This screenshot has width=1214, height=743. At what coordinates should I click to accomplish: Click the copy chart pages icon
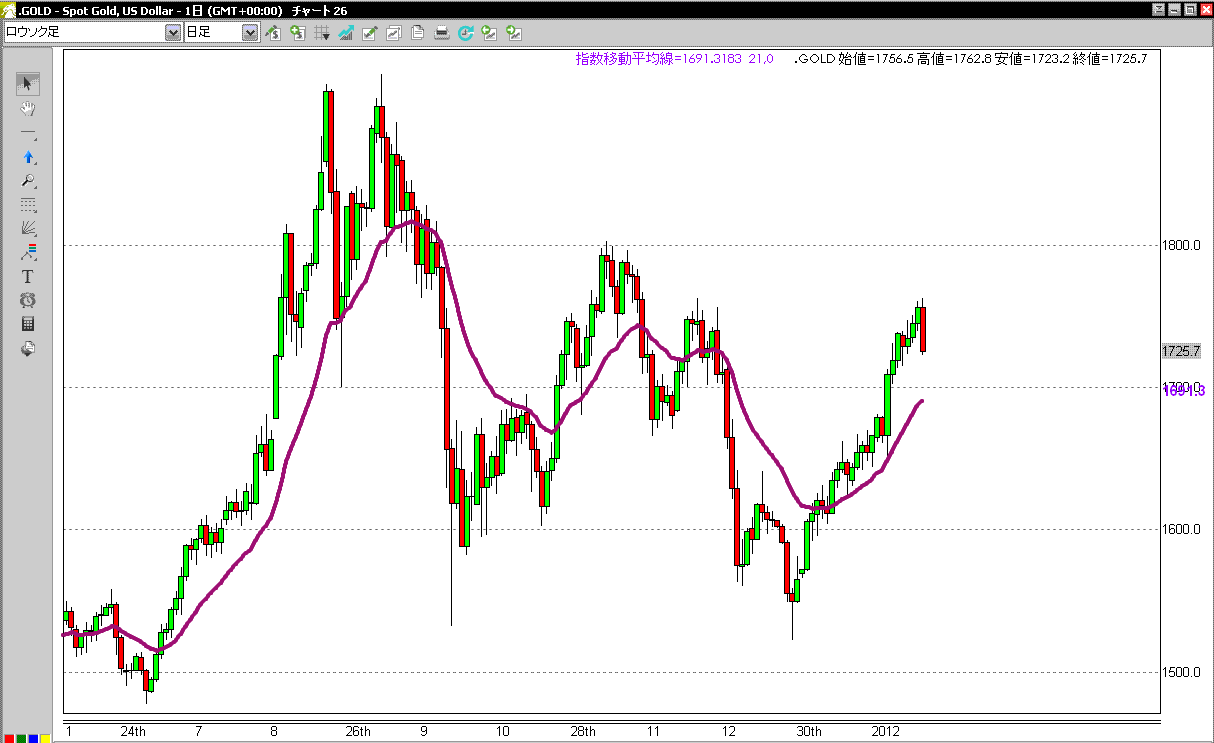point(418,33)
